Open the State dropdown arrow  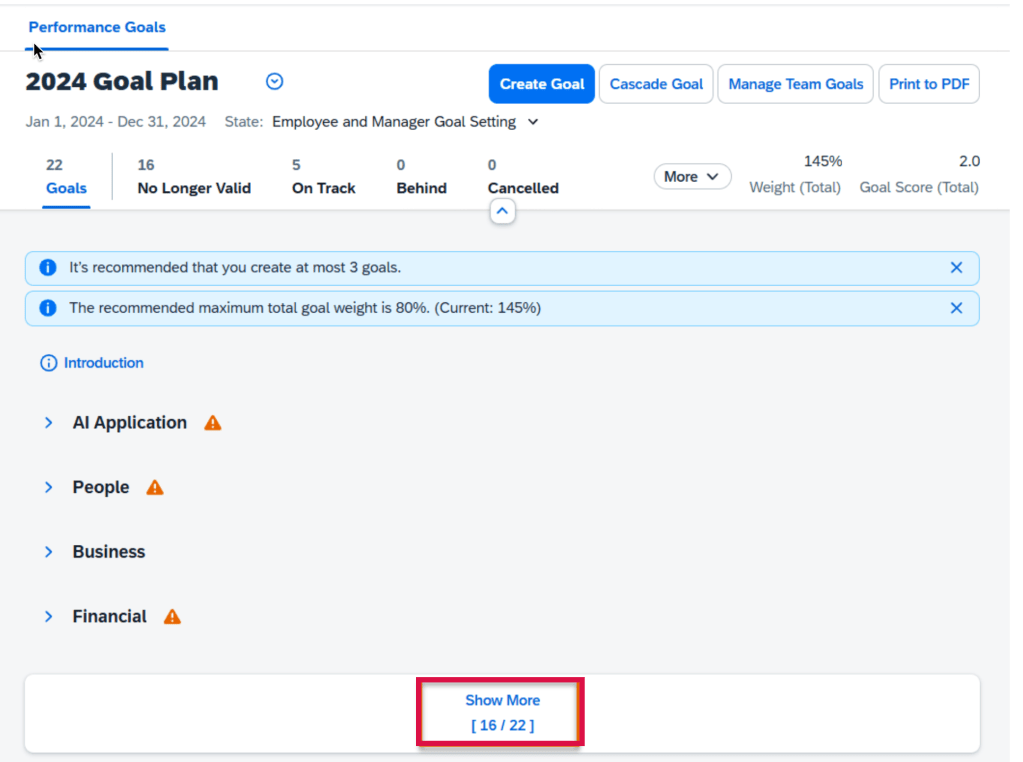(533, 122)
